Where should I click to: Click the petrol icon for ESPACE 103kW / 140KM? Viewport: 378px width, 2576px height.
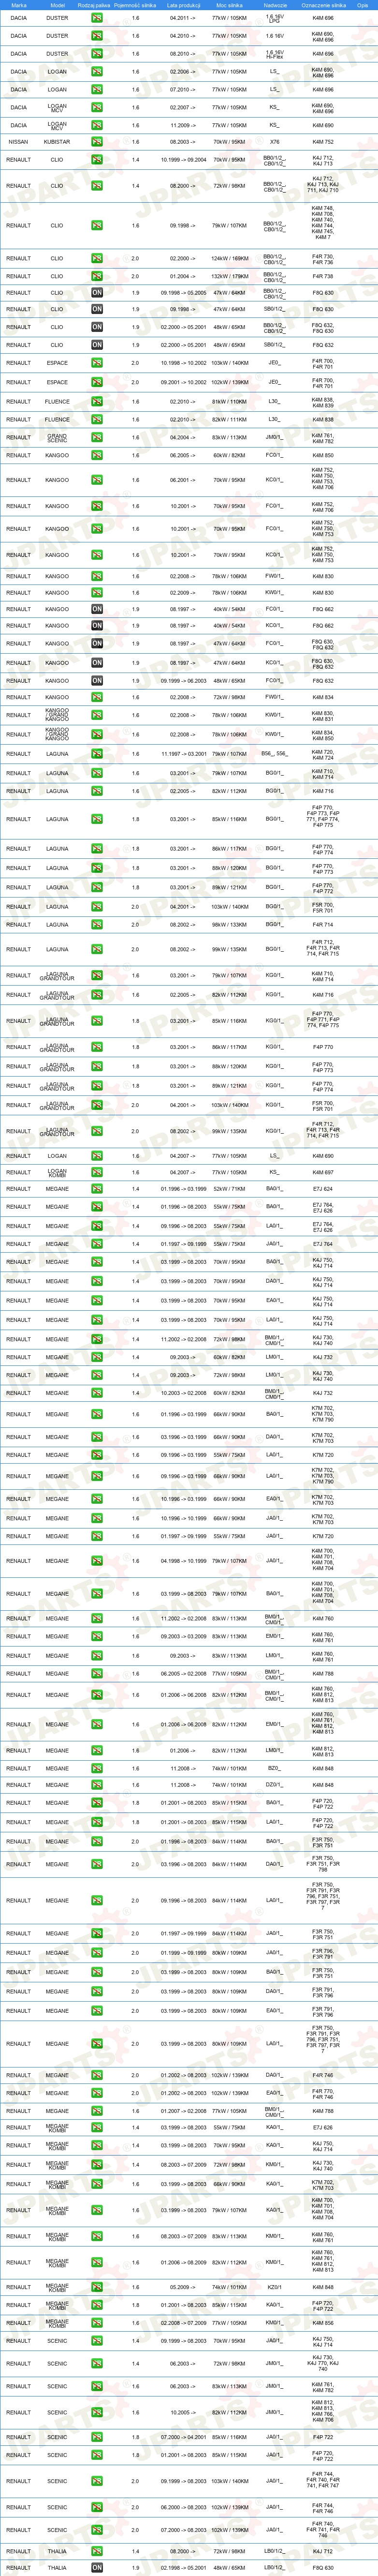(x=97, y=363)
